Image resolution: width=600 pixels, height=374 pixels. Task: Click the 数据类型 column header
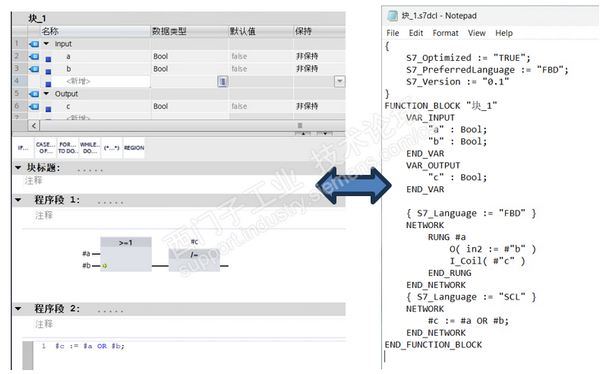[189, 31]
